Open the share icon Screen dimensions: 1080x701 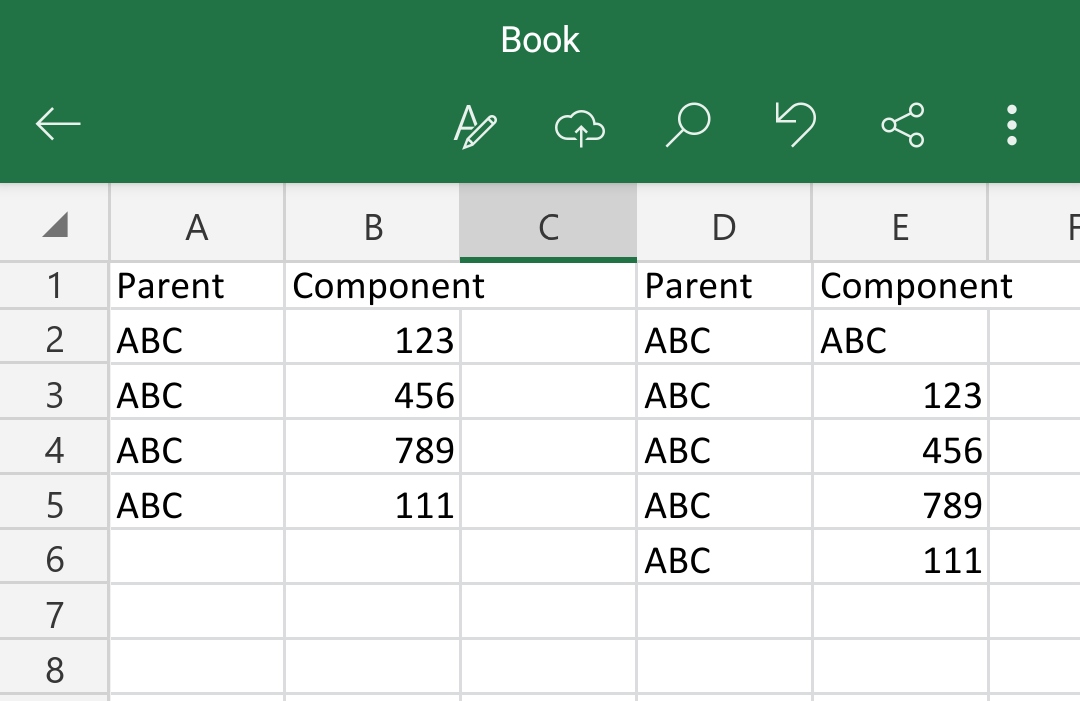pos(903,125)
